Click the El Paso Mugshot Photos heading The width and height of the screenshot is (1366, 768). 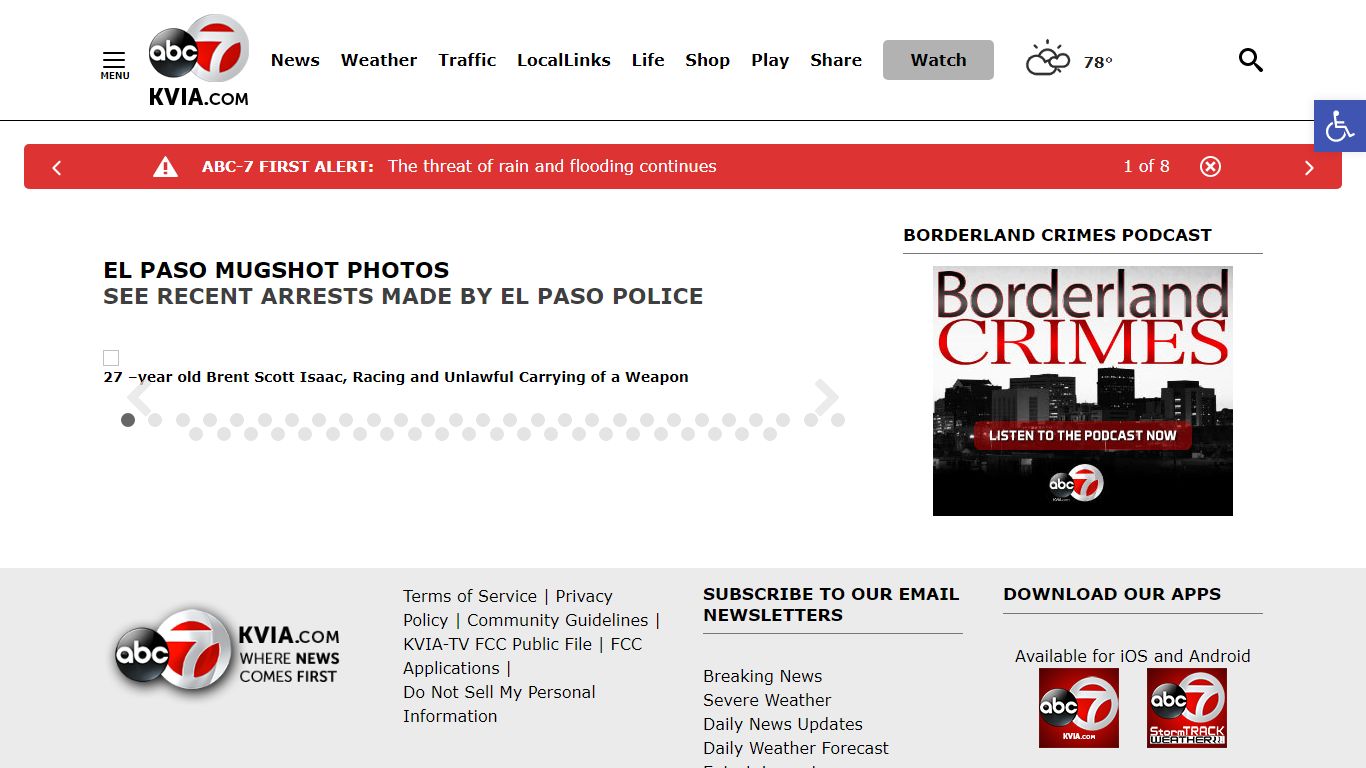click(x=276, y=270)
